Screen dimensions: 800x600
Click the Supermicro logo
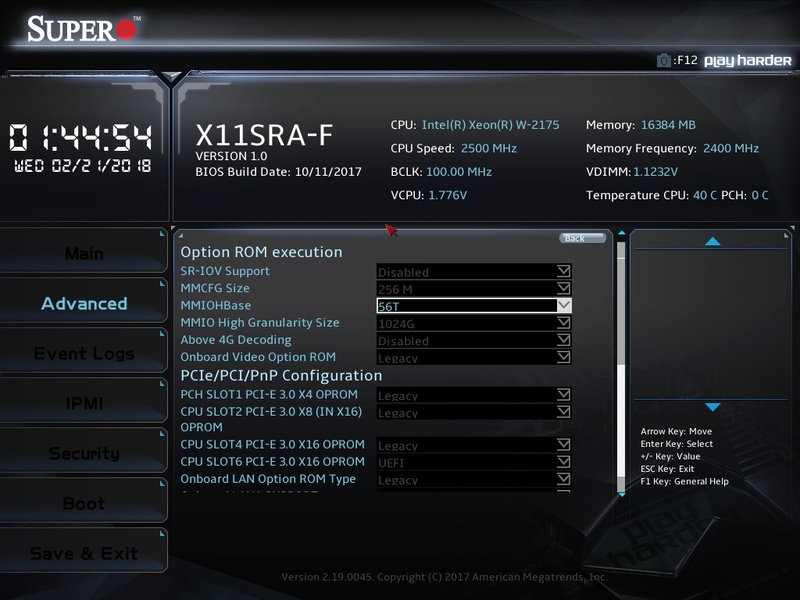pyautogui.click(x=83, y=29)
